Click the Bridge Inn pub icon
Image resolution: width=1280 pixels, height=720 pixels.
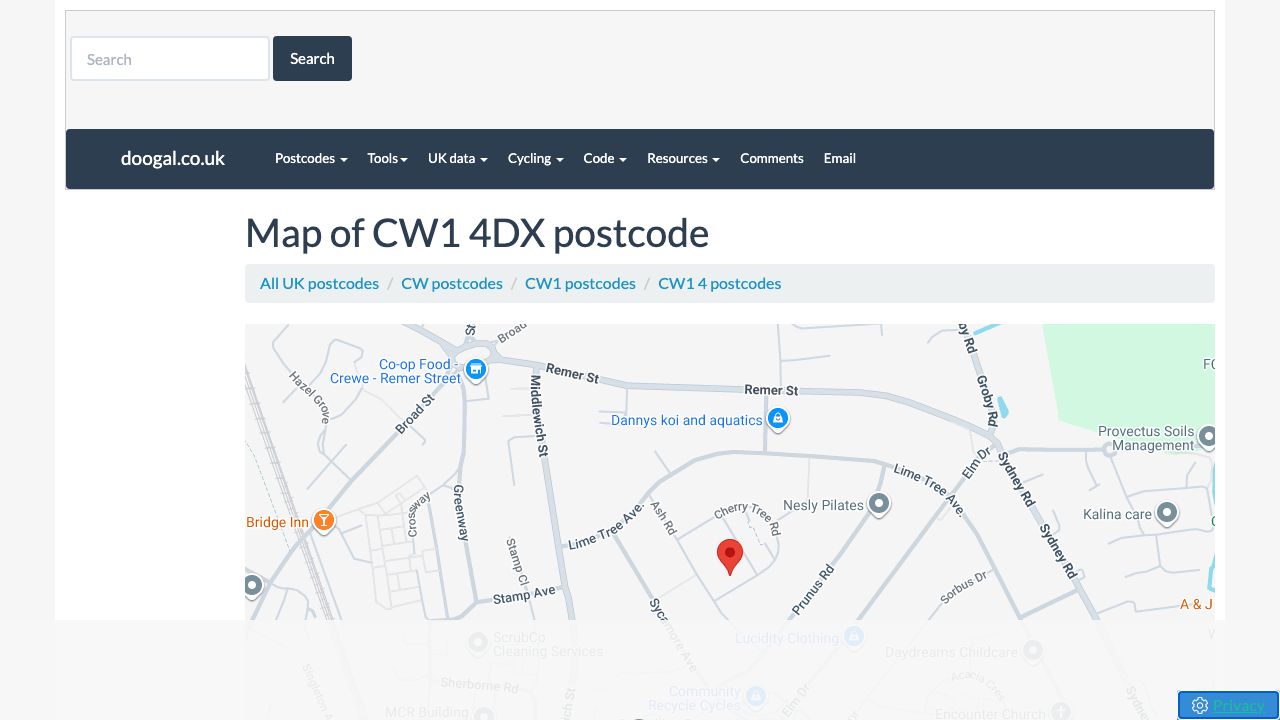click(x=324, y=520)
